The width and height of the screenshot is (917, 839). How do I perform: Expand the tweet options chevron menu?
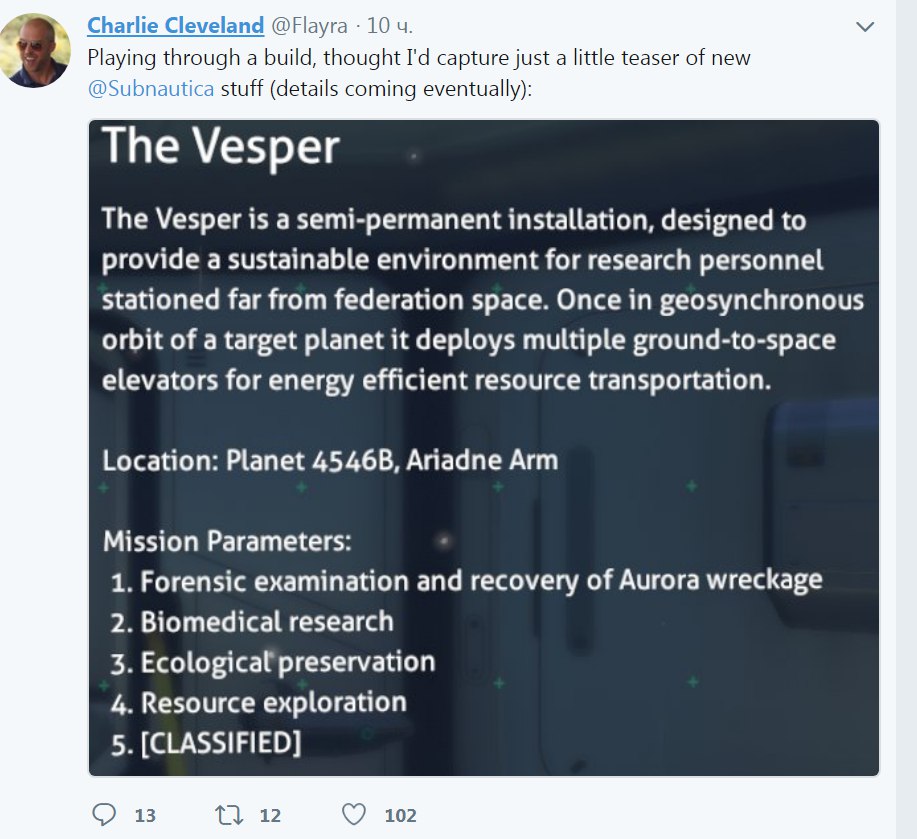point(864,26)
